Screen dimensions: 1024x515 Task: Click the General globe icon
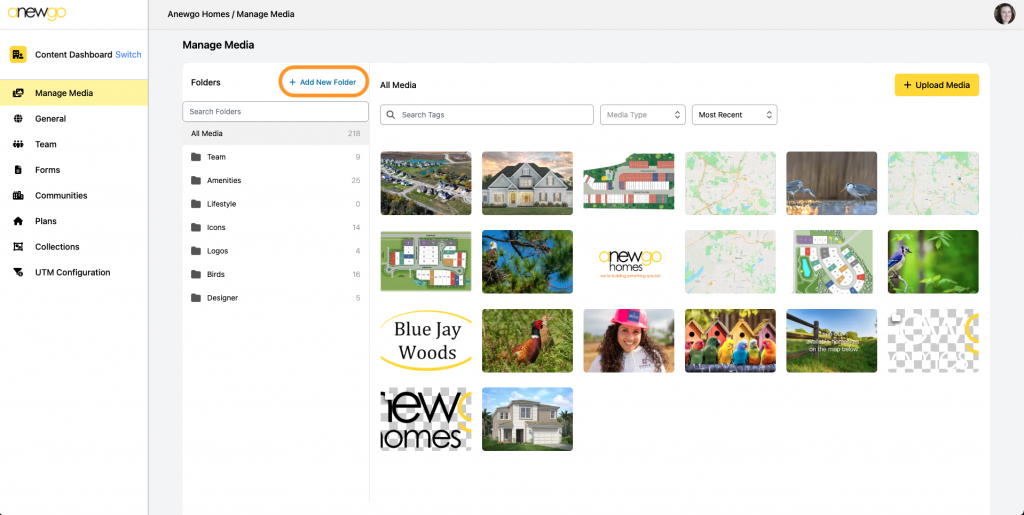click(x=18, y=119)
